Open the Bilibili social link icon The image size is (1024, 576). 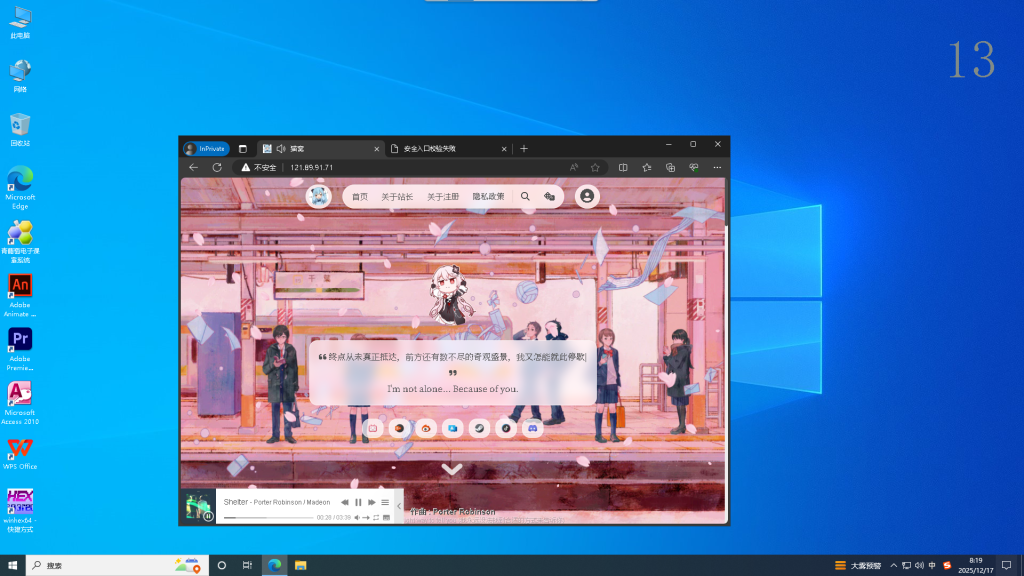372,428
